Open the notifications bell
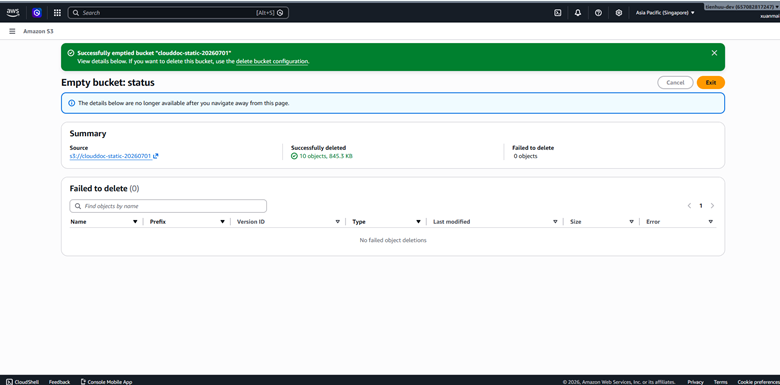Image resolution: width=780 pixels, height=385 pixels. (x=578, y=13)
